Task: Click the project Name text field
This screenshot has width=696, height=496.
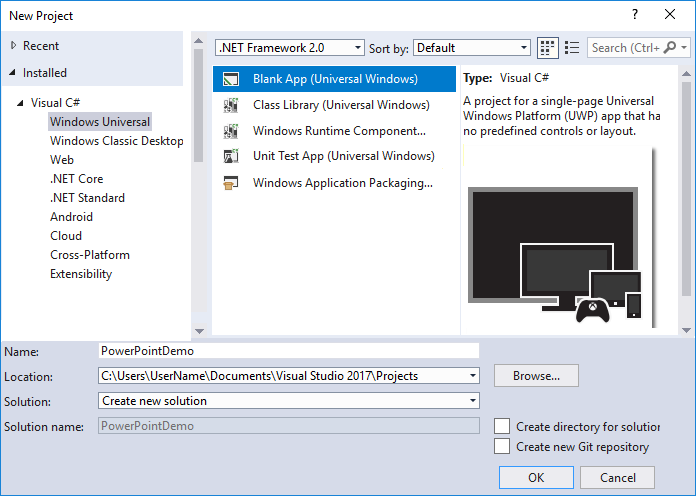Action: point(288,351)
